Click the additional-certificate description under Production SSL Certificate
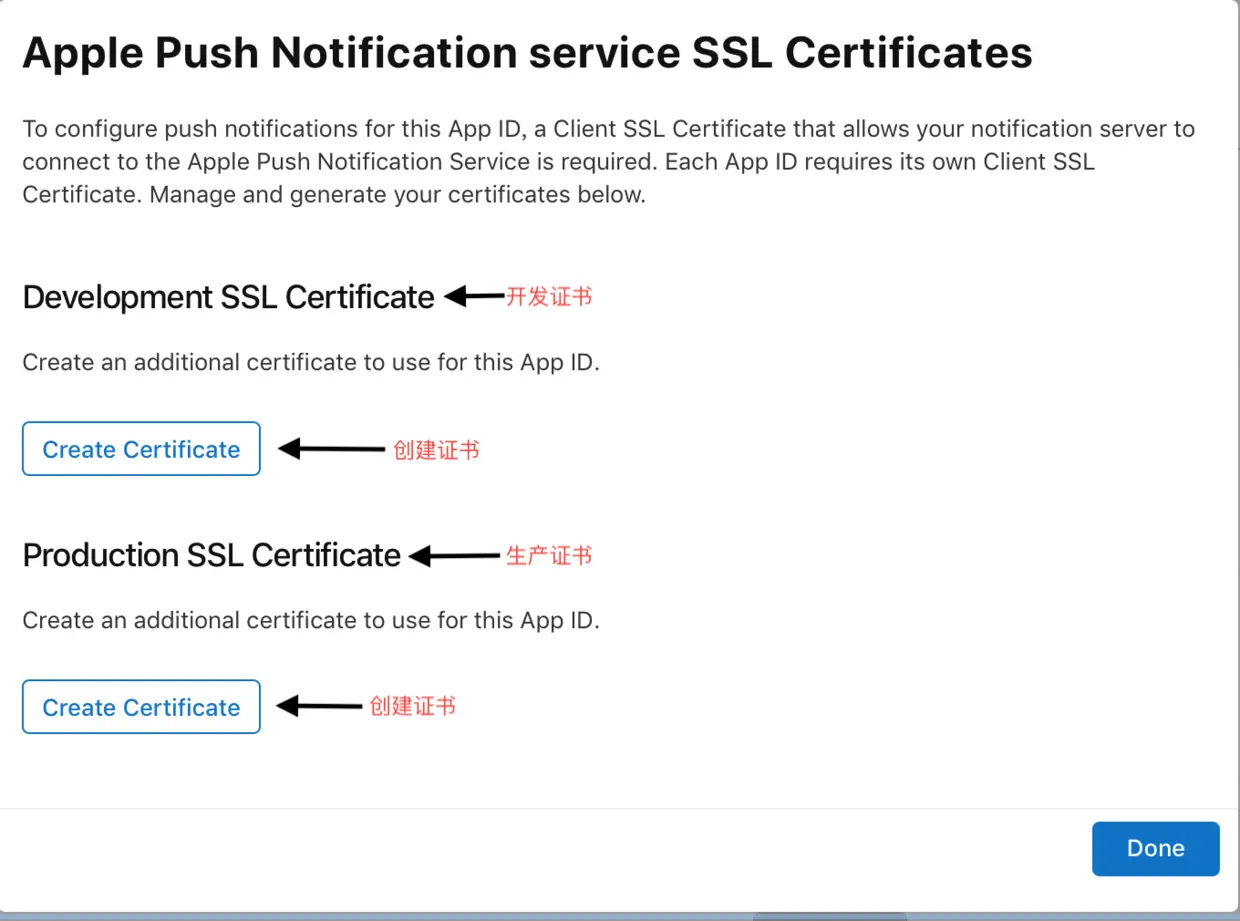The width and height of the screenshot is (1240, 921). coord(311,620)
